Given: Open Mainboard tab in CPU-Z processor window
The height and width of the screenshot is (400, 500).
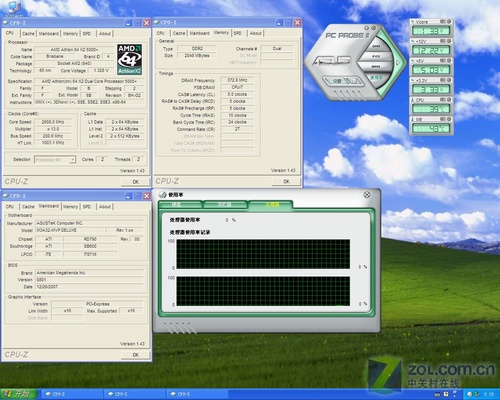Looking at the screenshot, I should [x=49, y=33].
